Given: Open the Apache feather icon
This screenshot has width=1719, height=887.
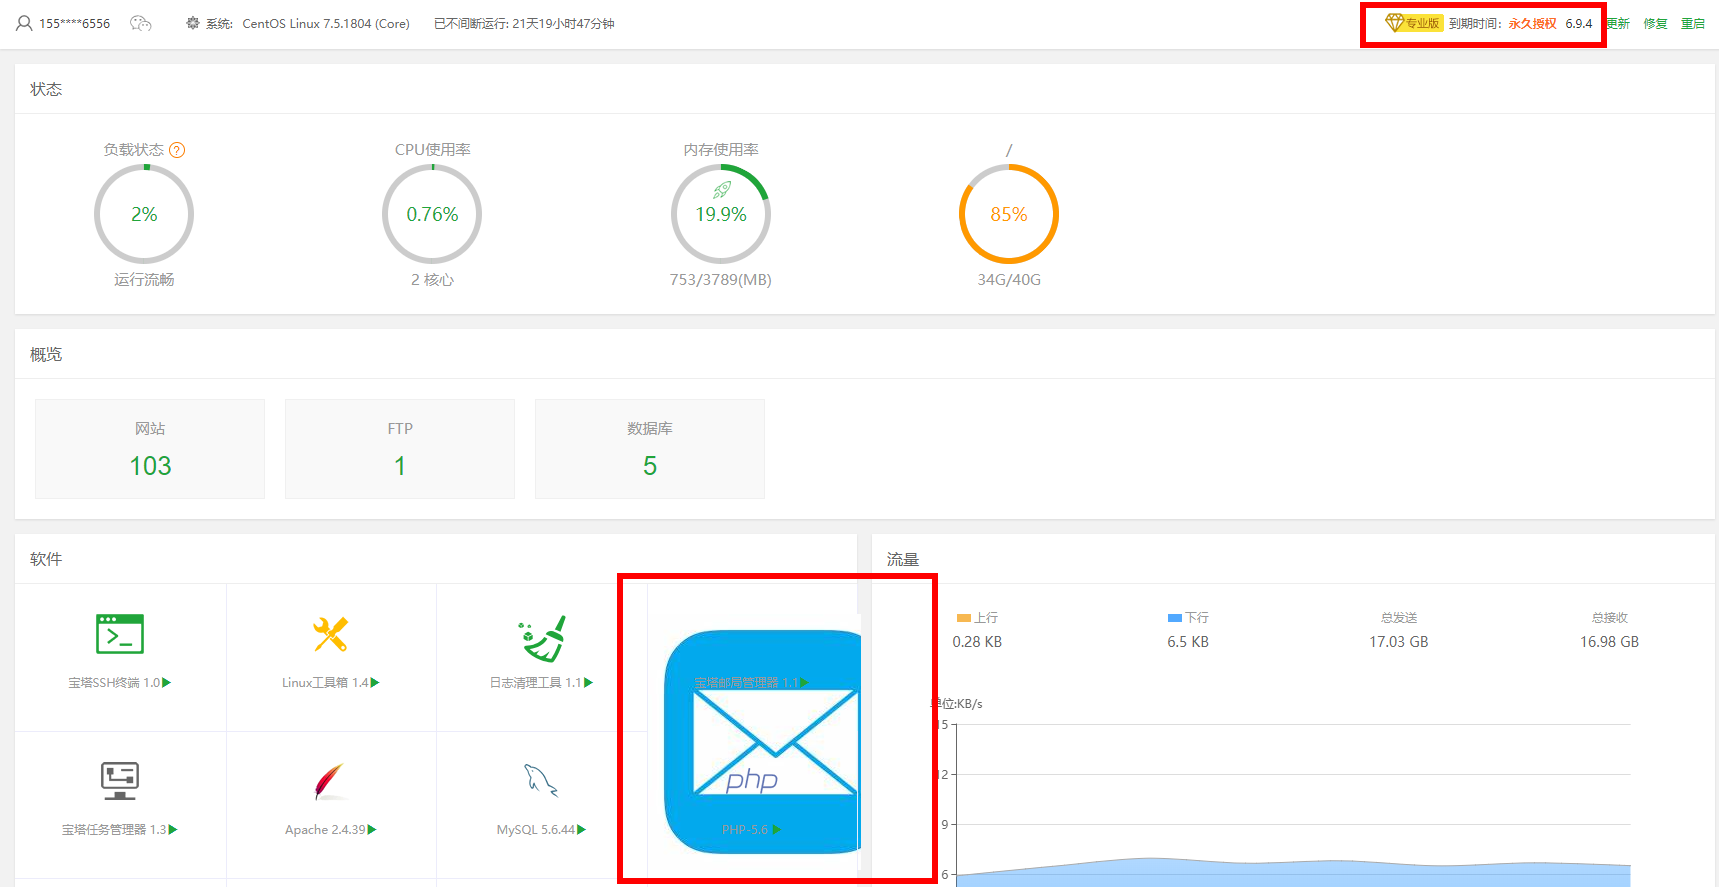Looking at the screenshot, I should (330, 781).
